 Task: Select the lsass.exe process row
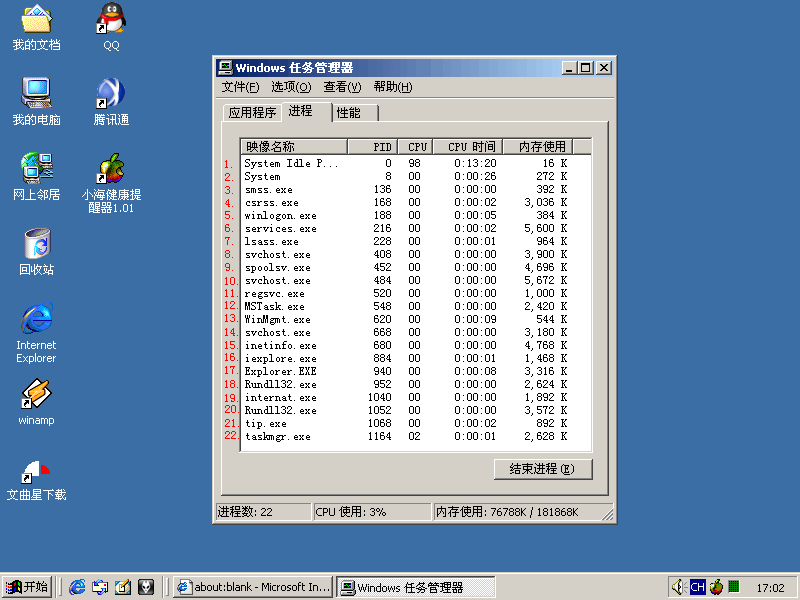(416, 241)
